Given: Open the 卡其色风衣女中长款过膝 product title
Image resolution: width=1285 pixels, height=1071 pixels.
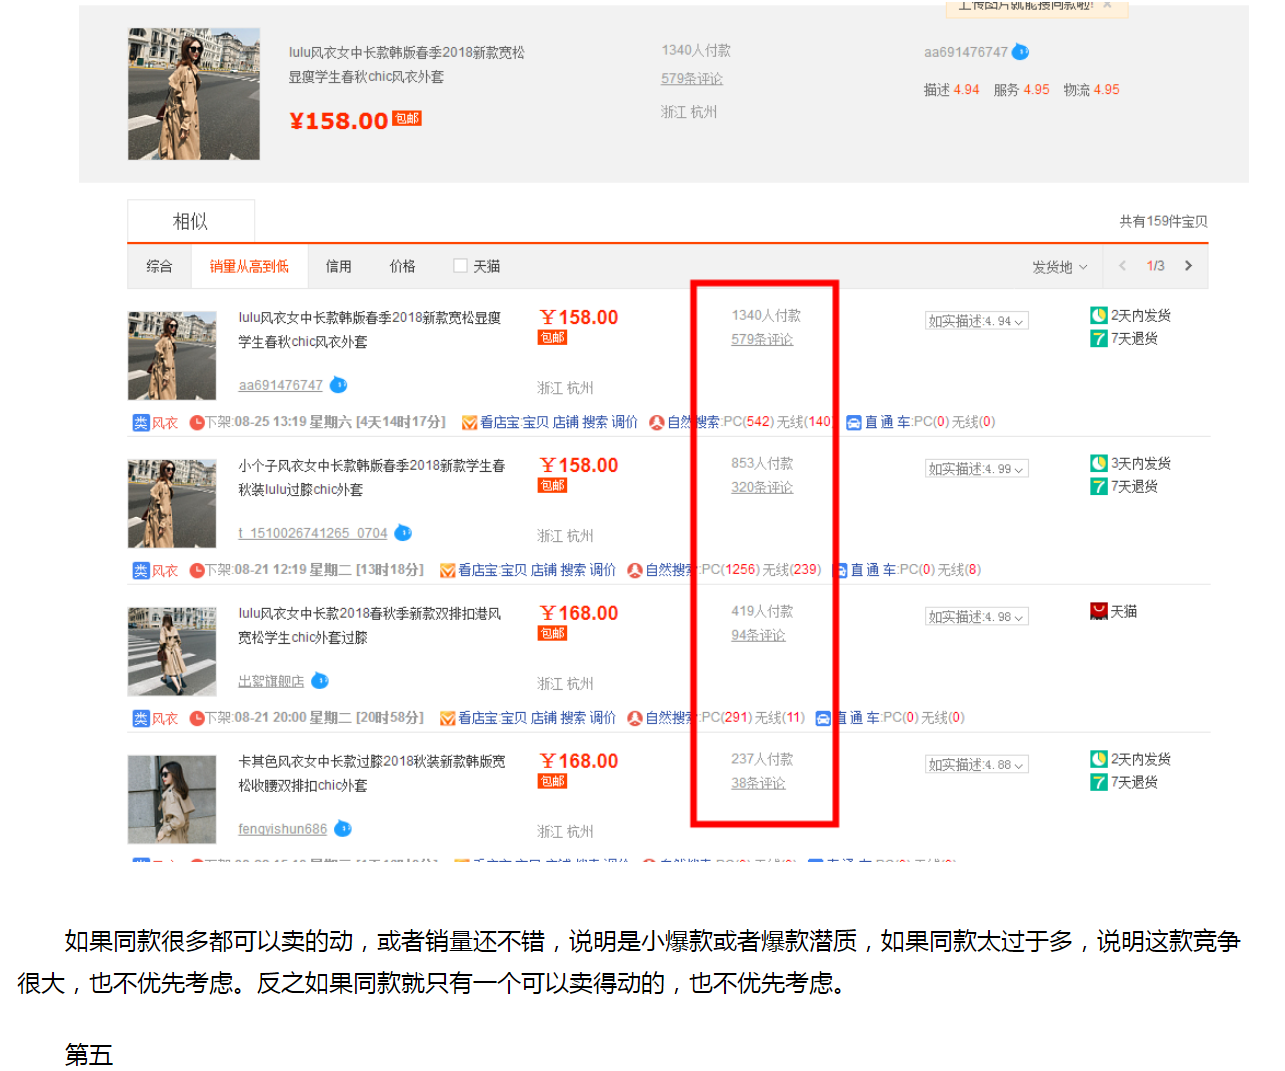Looking at the screenshot, I should pos(371,773).
